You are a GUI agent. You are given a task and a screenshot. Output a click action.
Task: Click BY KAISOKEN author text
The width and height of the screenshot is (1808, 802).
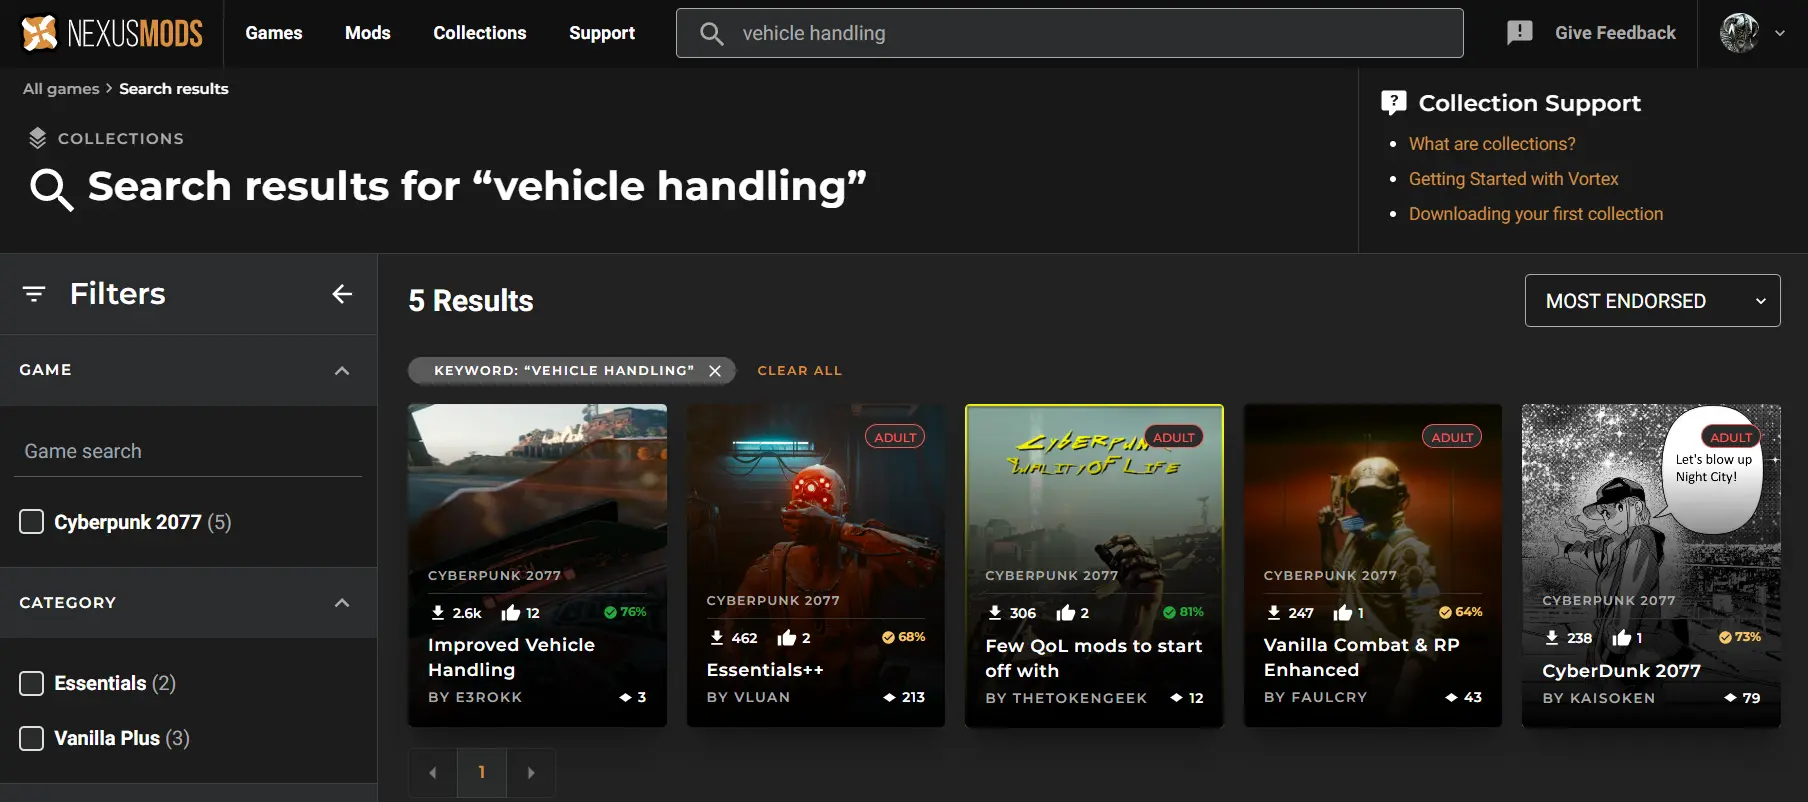click(x=1598, y=698)
